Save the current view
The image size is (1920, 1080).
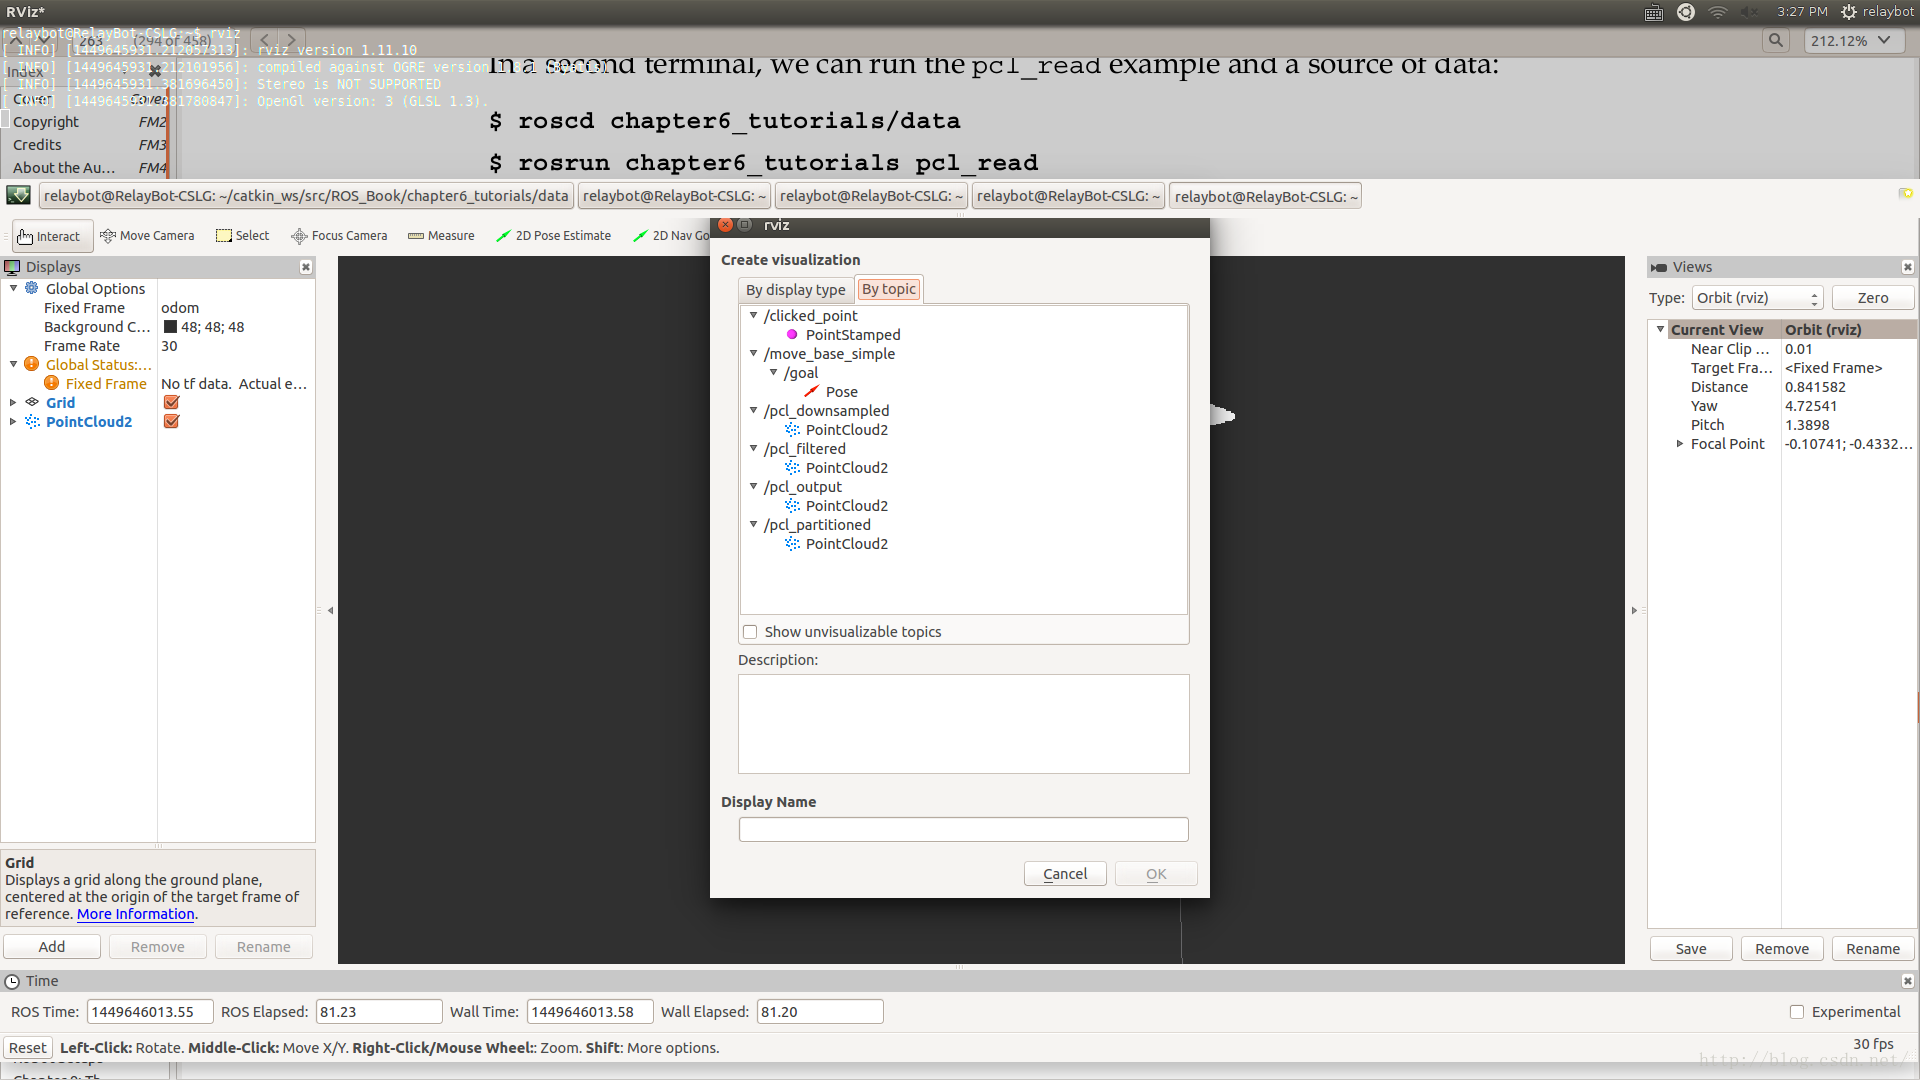(x=1691, y=949)
